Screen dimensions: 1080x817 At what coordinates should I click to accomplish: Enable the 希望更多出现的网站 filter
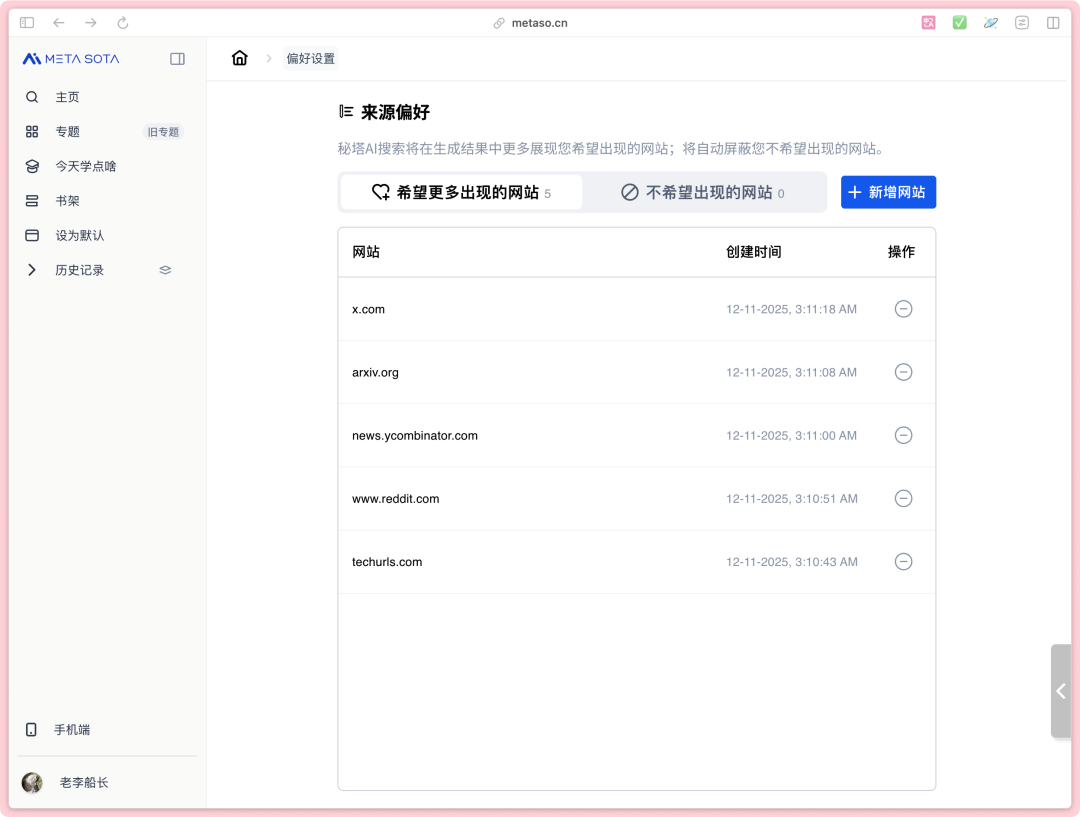461,192
